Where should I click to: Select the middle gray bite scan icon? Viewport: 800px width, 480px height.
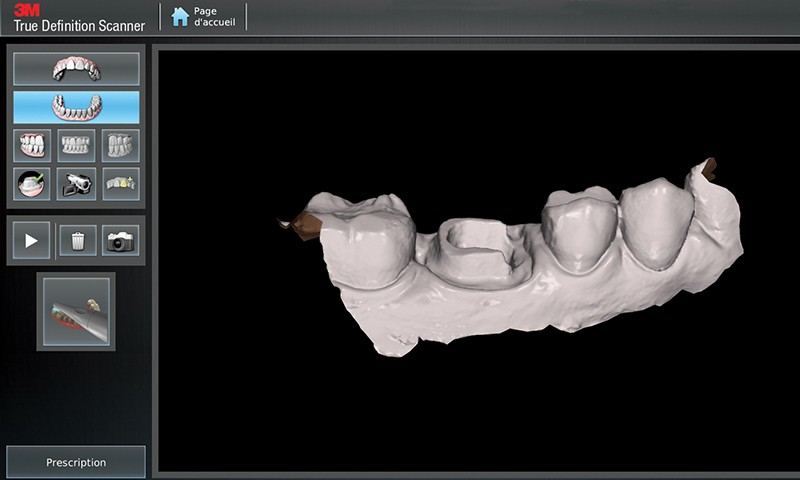76,145
